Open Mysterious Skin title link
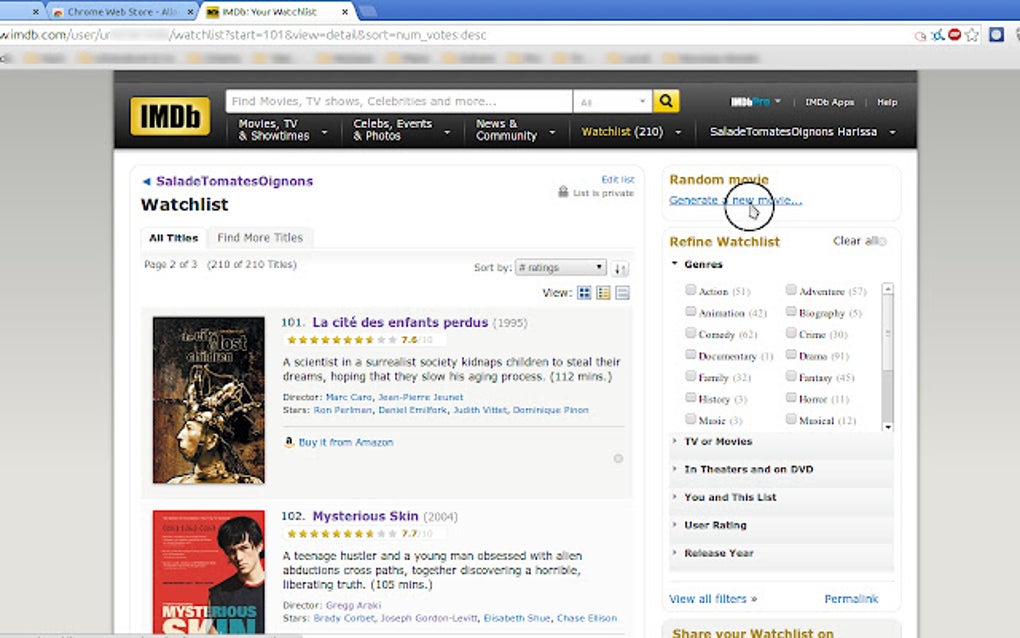The height and width of the screenshot is (638, 1020). click(x=365, y=516)
